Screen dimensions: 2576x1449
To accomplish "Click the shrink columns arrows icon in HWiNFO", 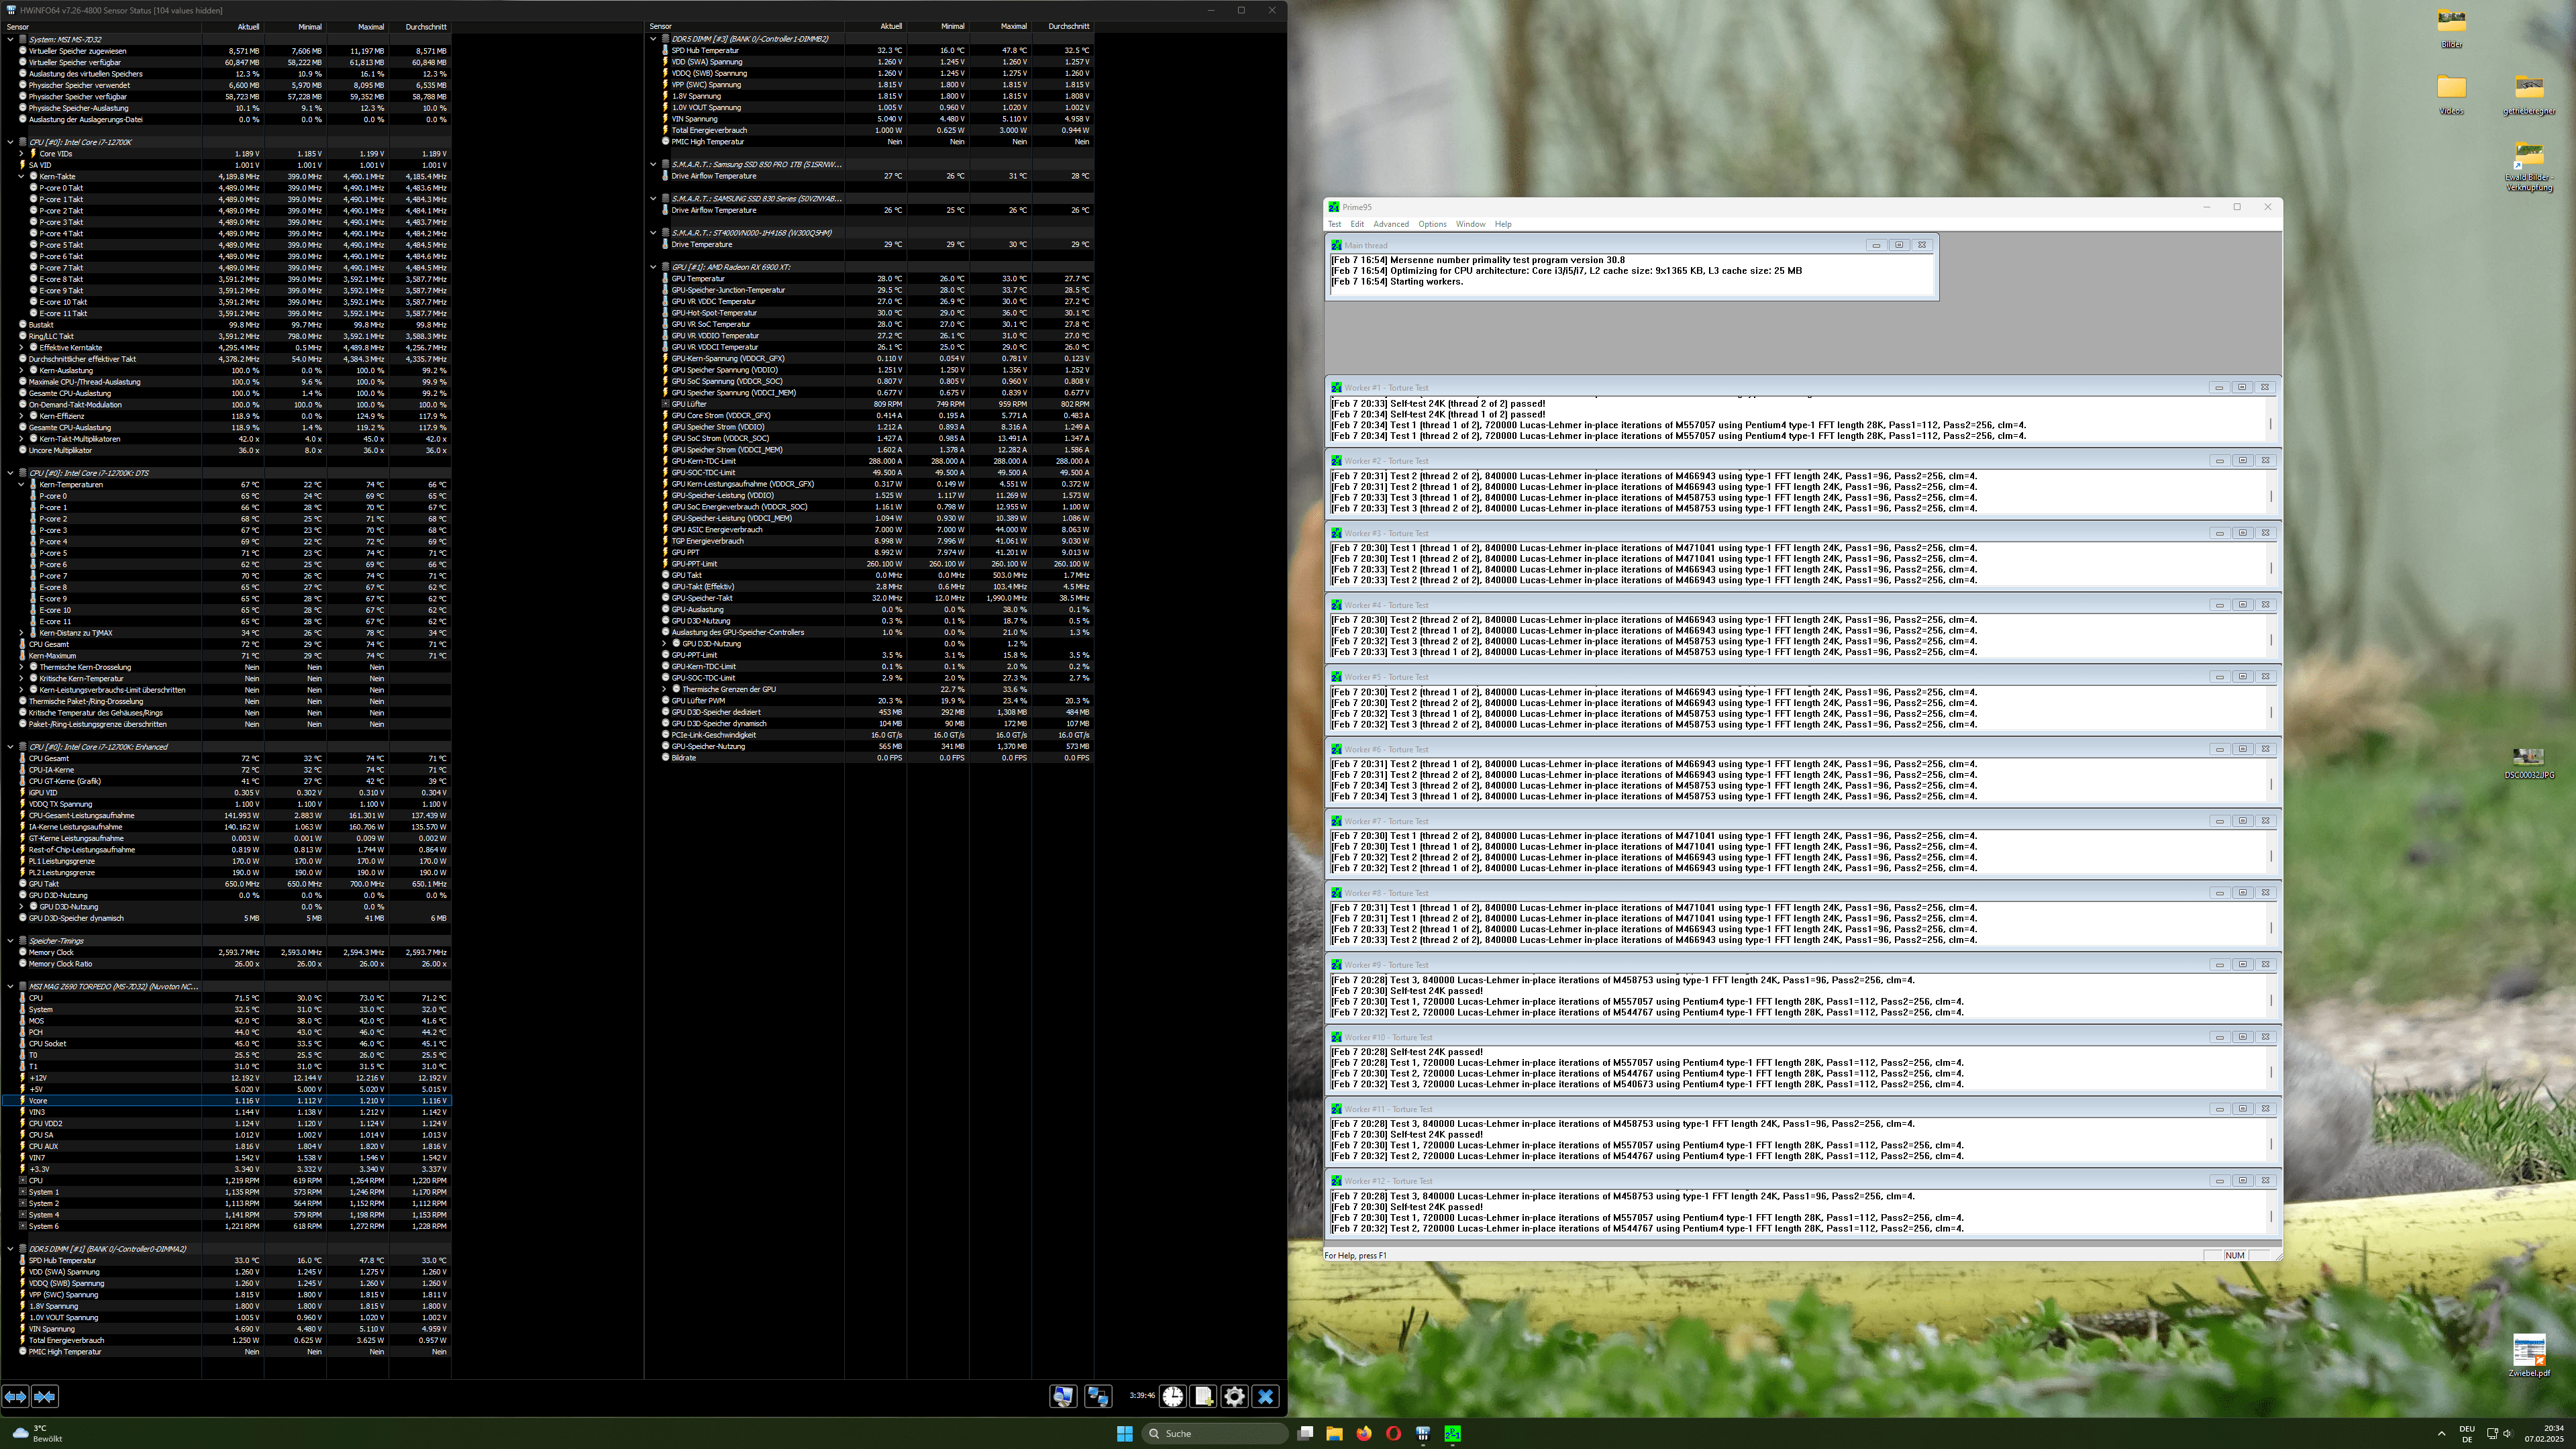I will point(45,1396).
